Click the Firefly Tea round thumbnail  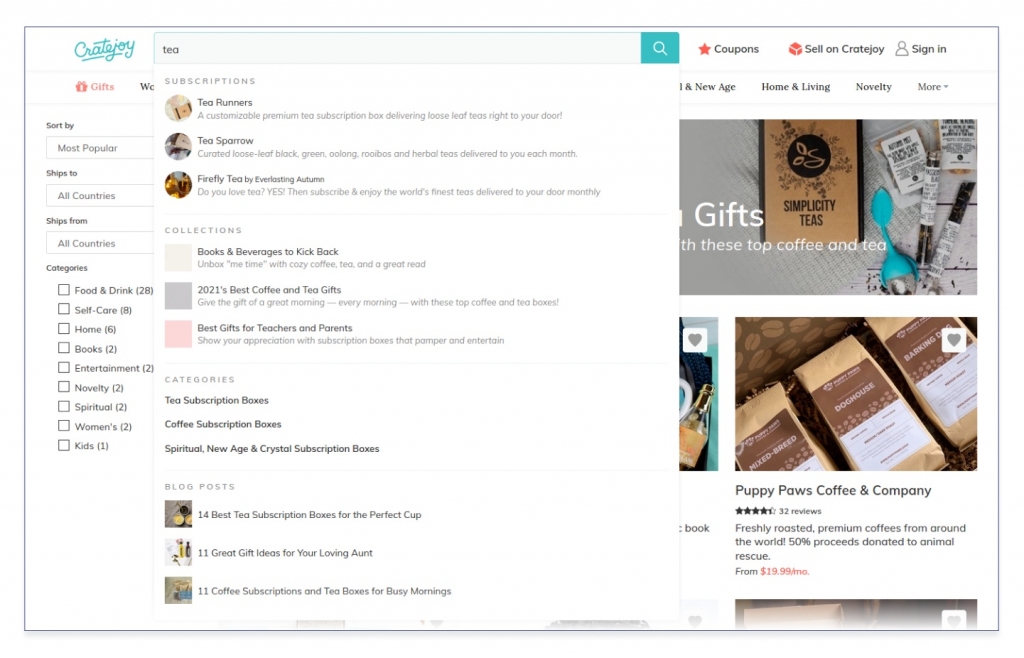point(178,185)
